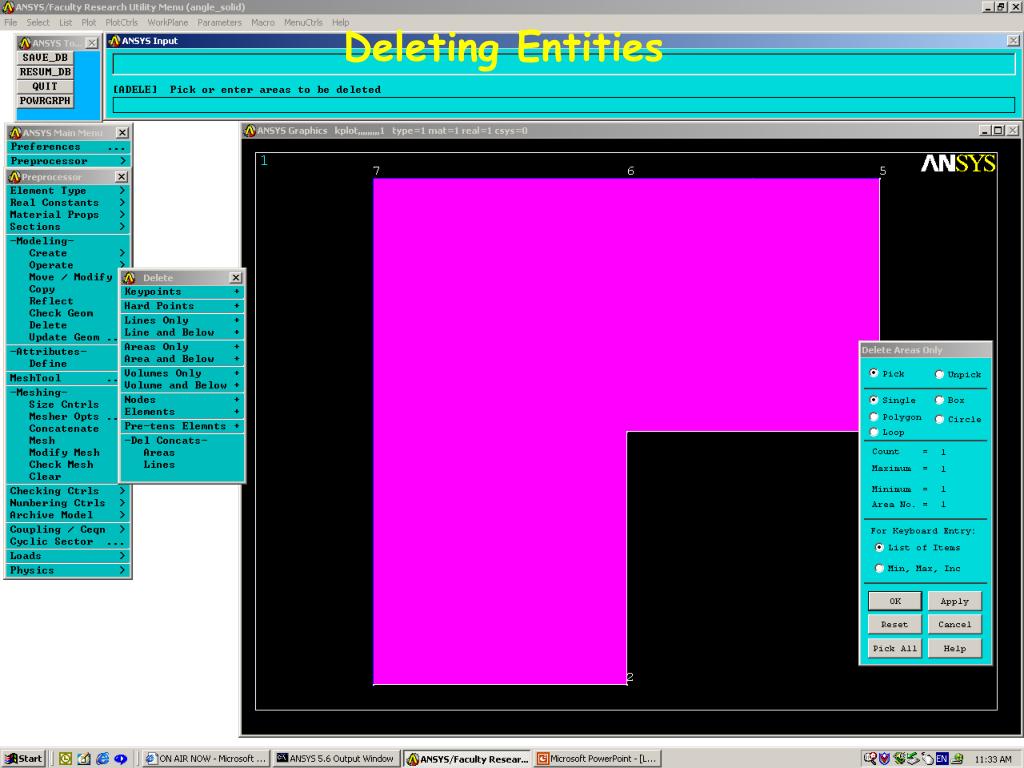Viewport: 1024px width, 768px height.
Task: Click Reset in Delete Areas Only dialog
Action: 895,624
